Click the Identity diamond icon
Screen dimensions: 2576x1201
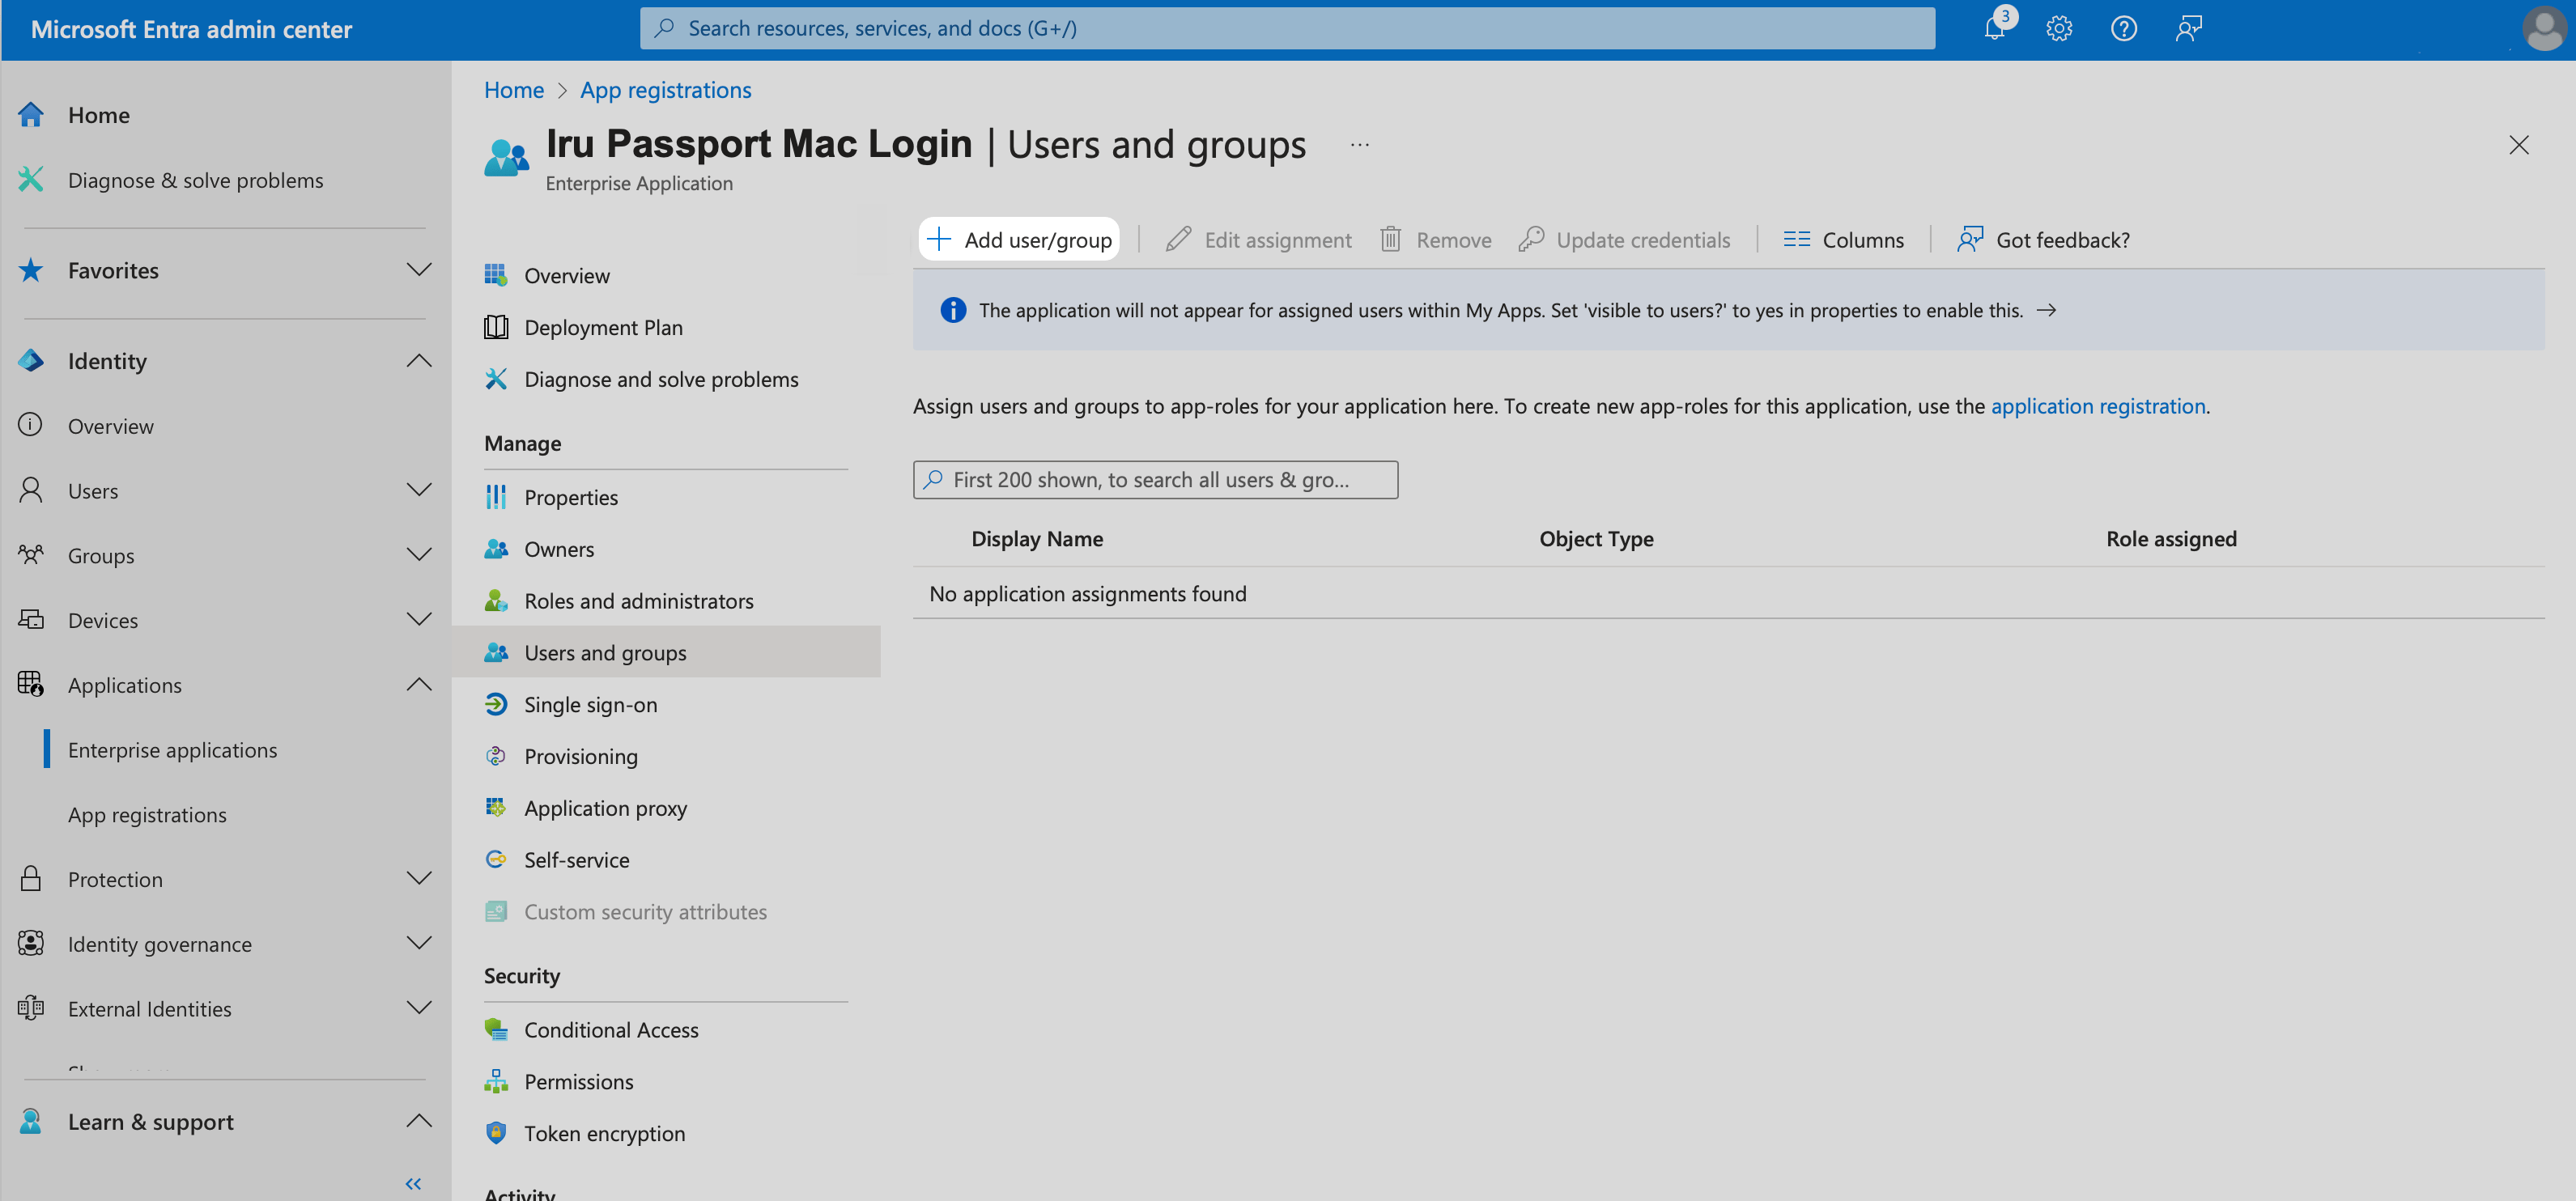tap(31, 361)
